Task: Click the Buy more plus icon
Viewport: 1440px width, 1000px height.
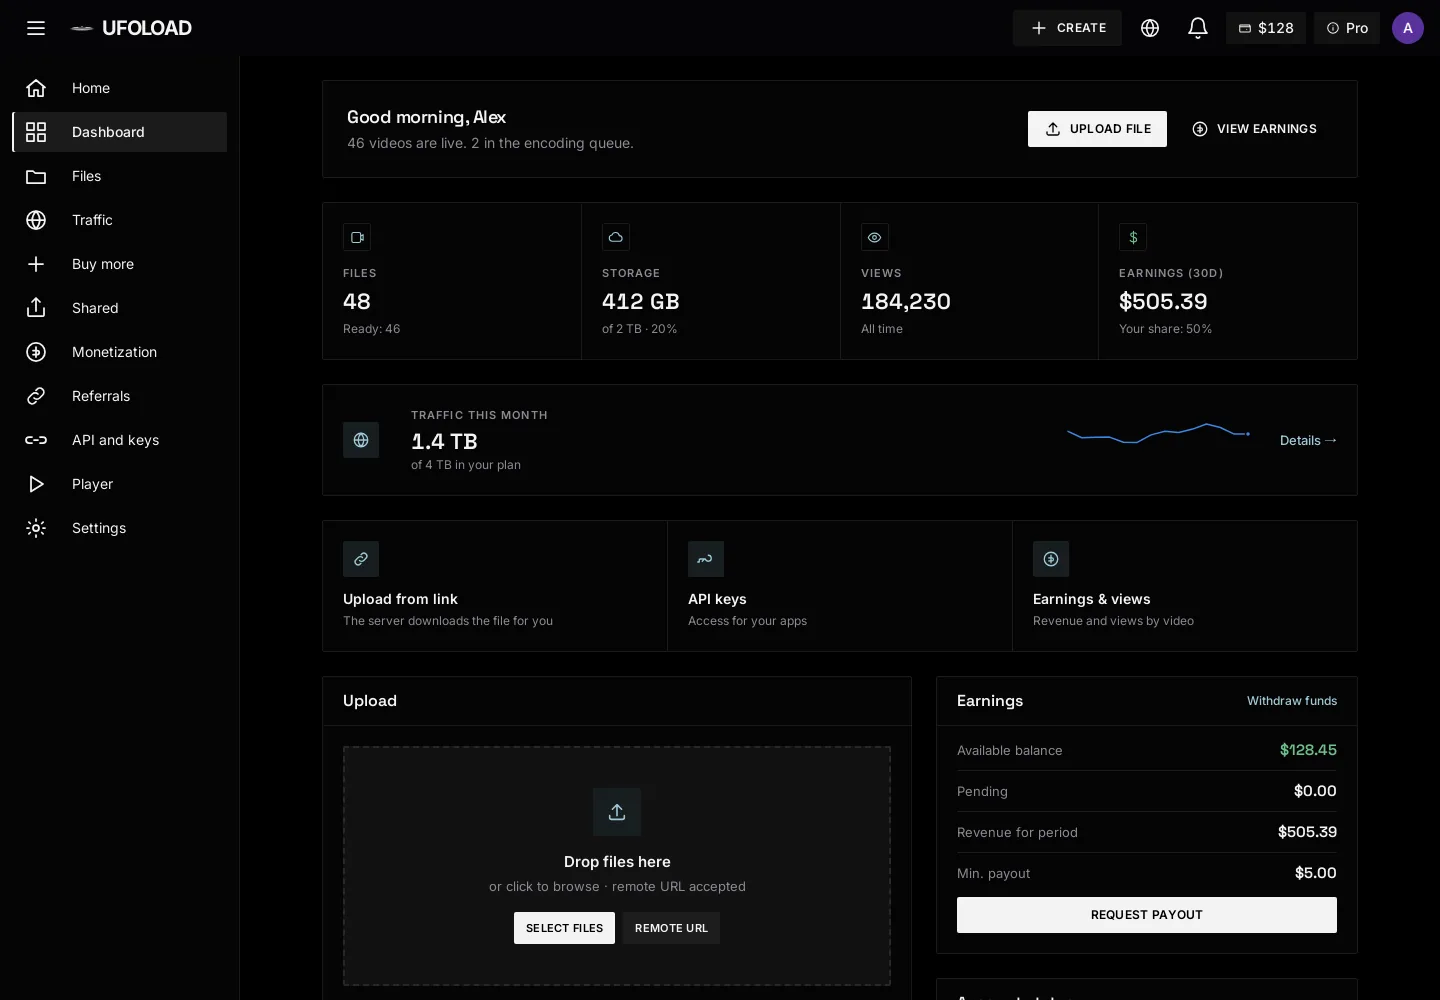Action: pyautogui.click(x=36, y=264)
